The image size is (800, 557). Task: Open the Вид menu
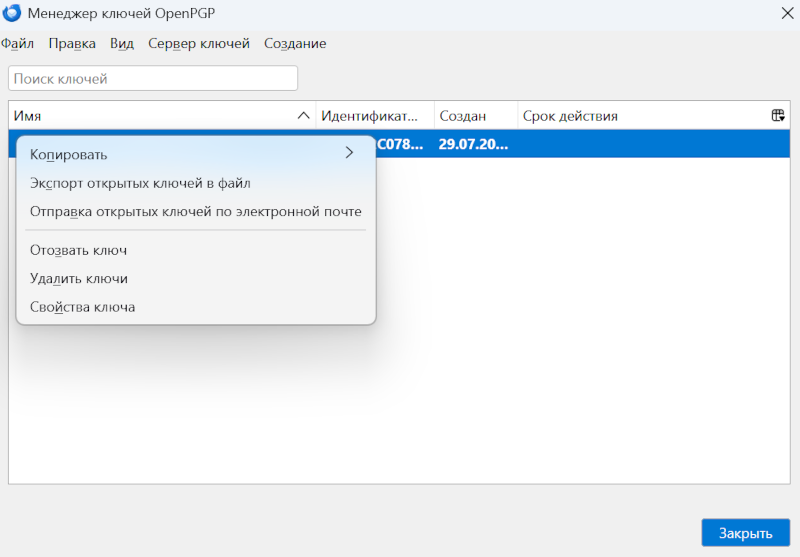tap(122, 44)
